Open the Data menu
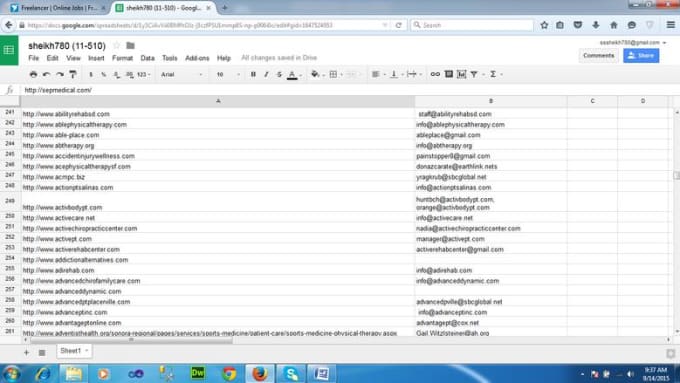Image resolution: width=680 pixels, height=383 pixels. pyautogui.click(x=147, y=58)
